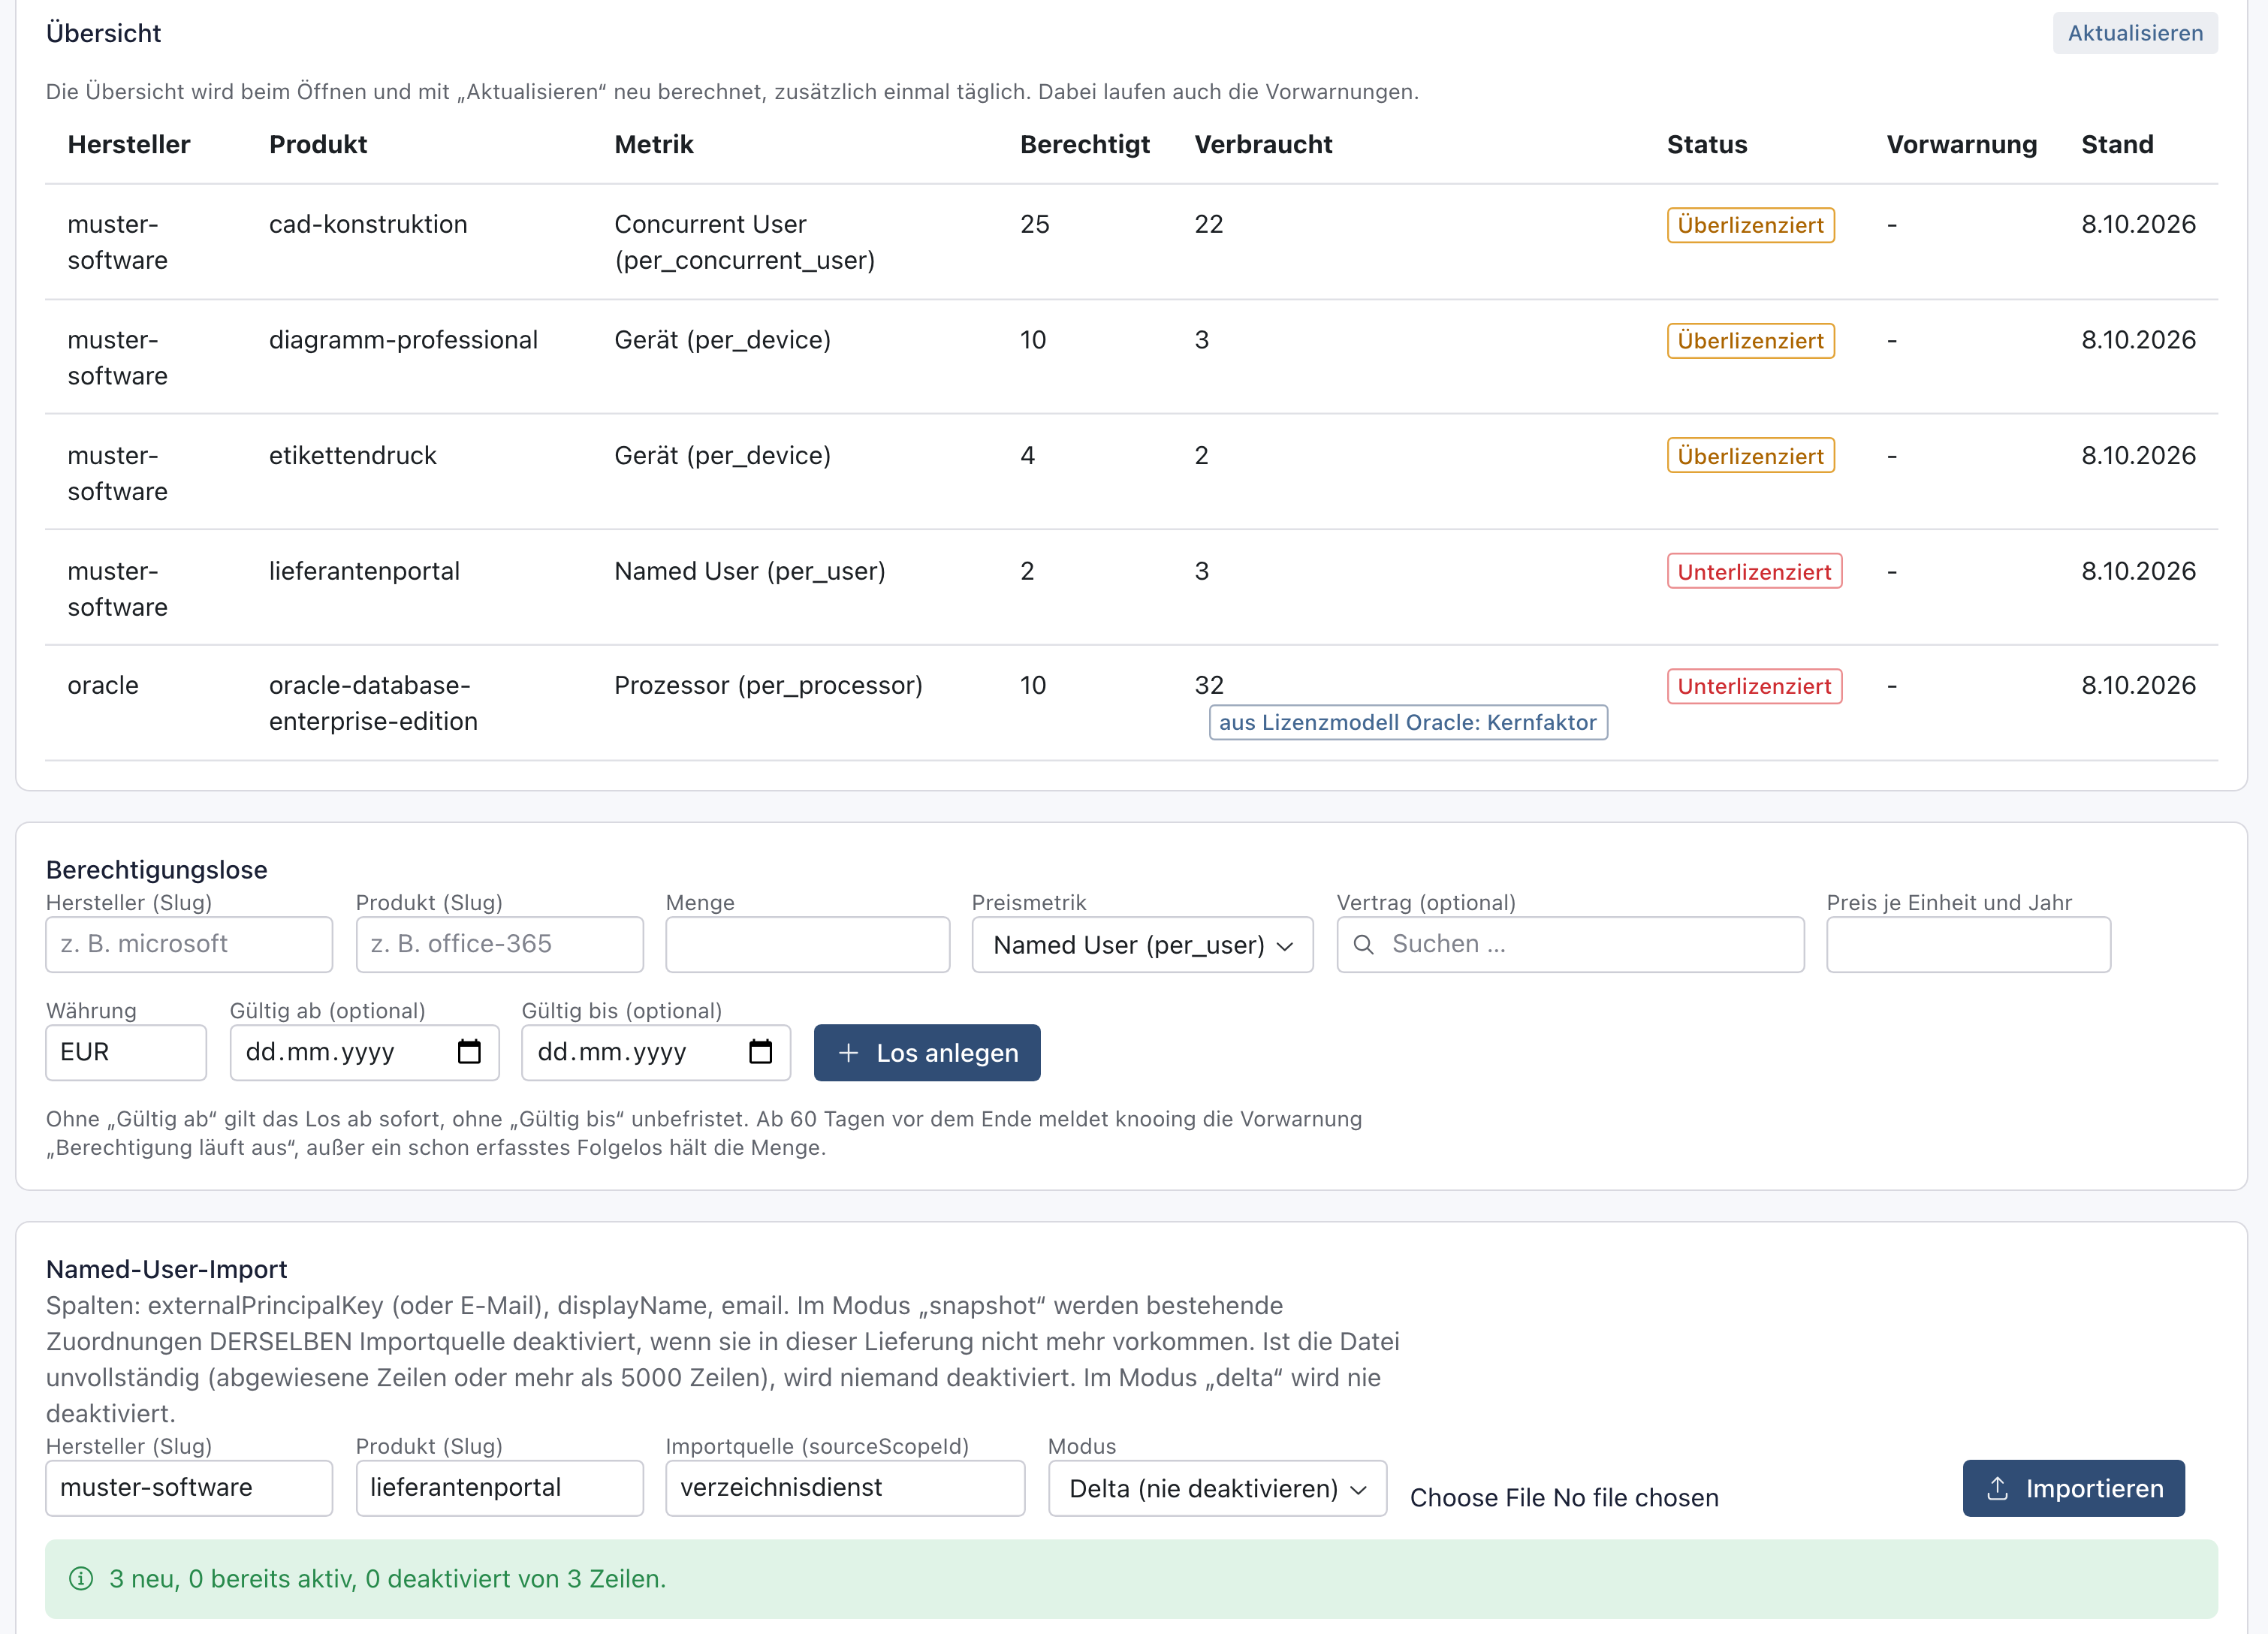Click Prozessor (per_processor) metric cell
The image size is (2268, 1634).
pos(768,685)
